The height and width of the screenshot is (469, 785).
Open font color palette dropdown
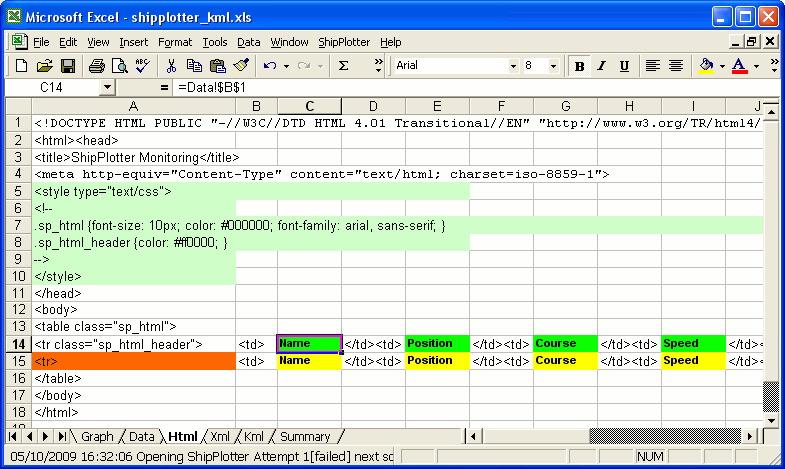point(756,66)
